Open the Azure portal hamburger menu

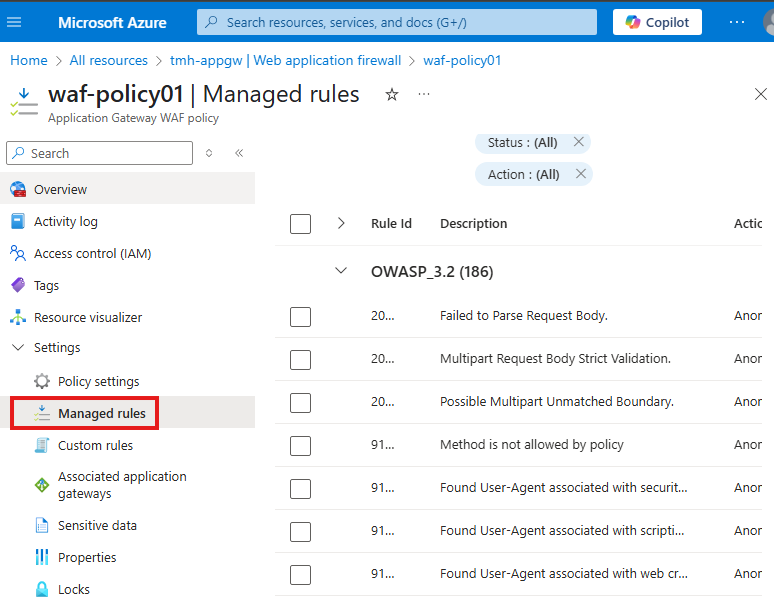point(14,22)
